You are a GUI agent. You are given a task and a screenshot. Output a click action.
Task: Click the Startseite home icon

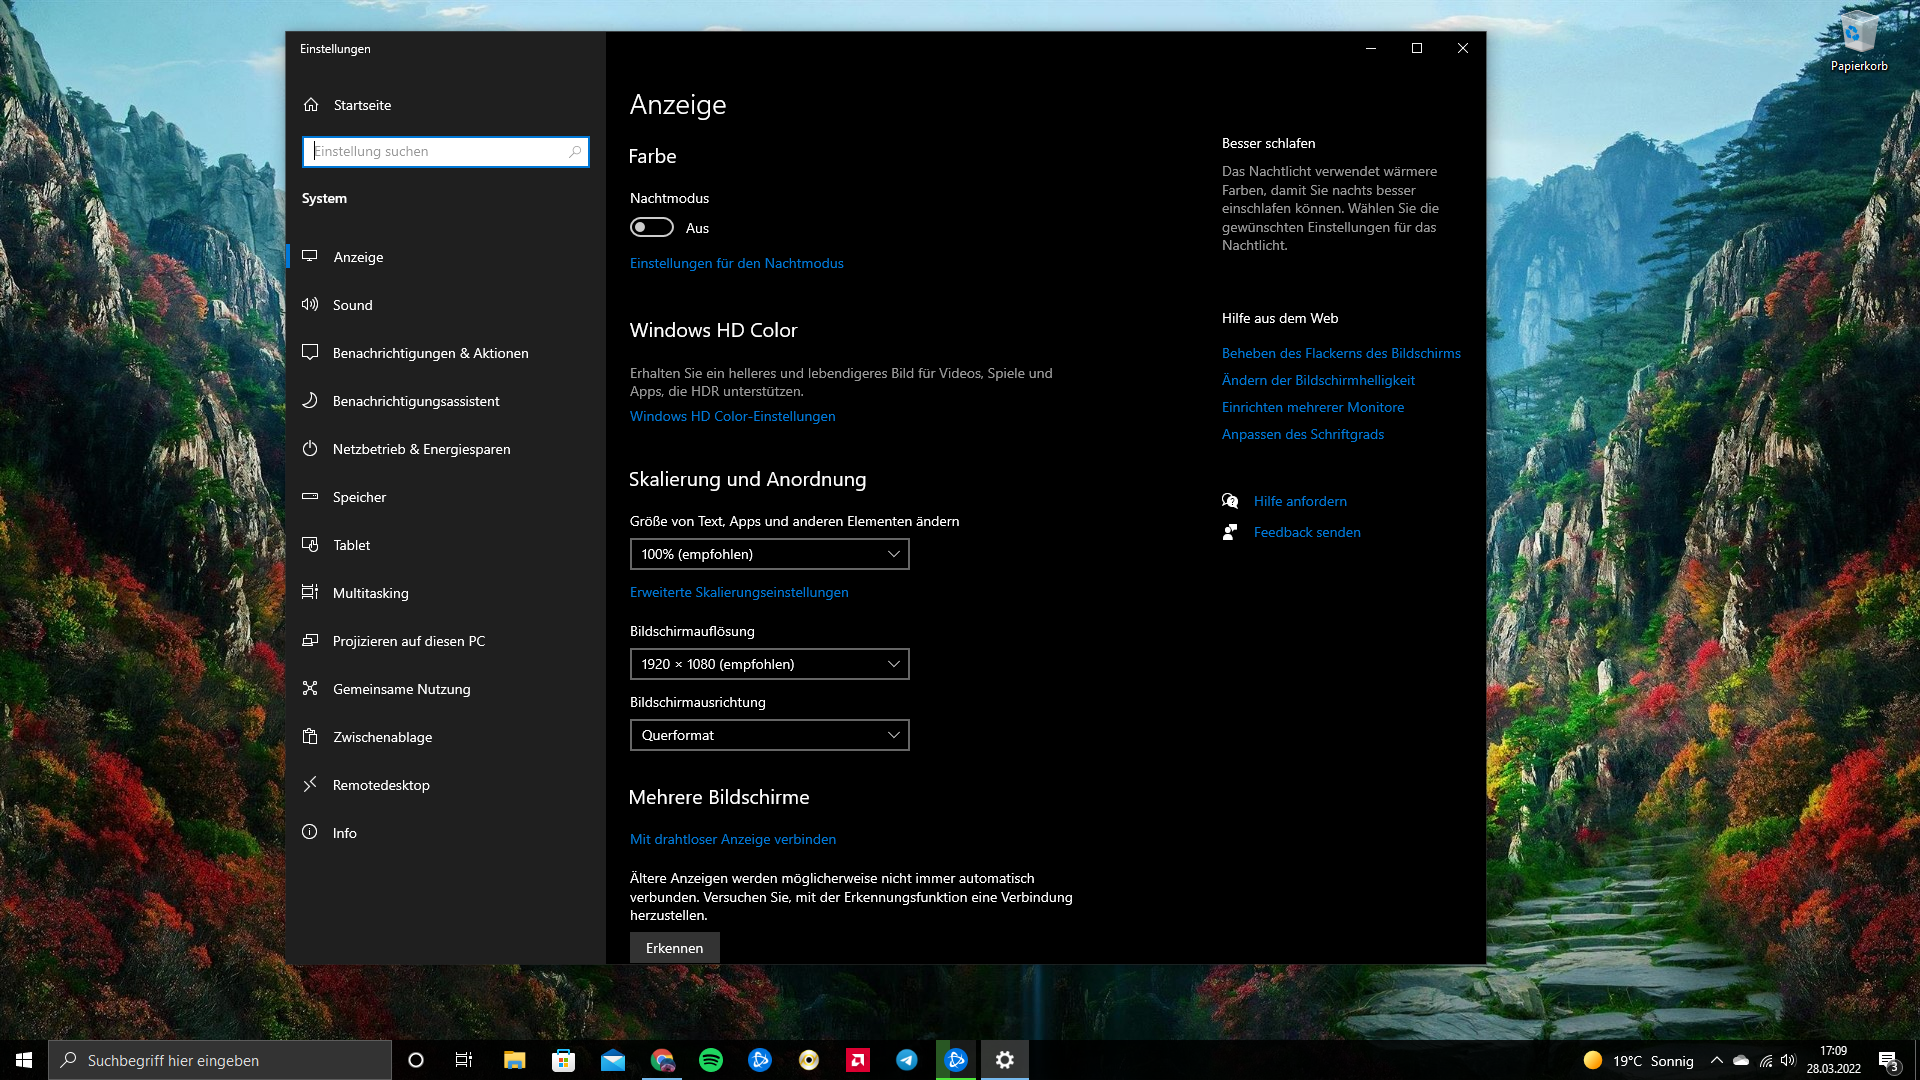[311, 105]
